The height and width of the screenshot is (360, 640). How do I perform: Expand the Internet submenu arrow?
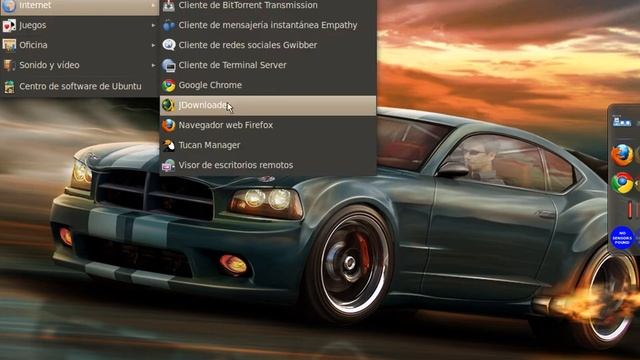click(x=153, y=5)
